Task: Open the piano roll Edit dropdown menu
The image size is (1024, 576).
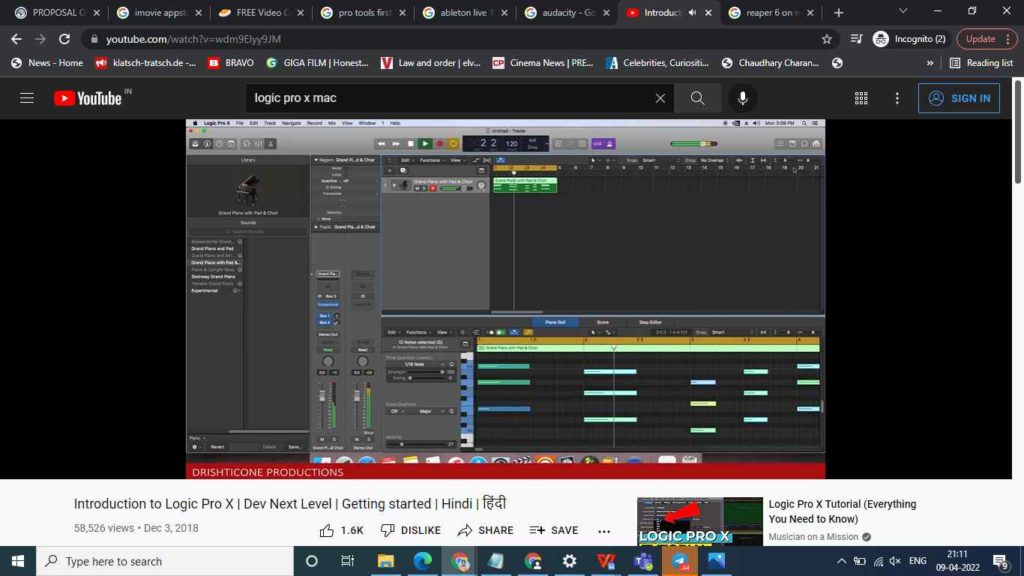Action: [x=394, y=332]
